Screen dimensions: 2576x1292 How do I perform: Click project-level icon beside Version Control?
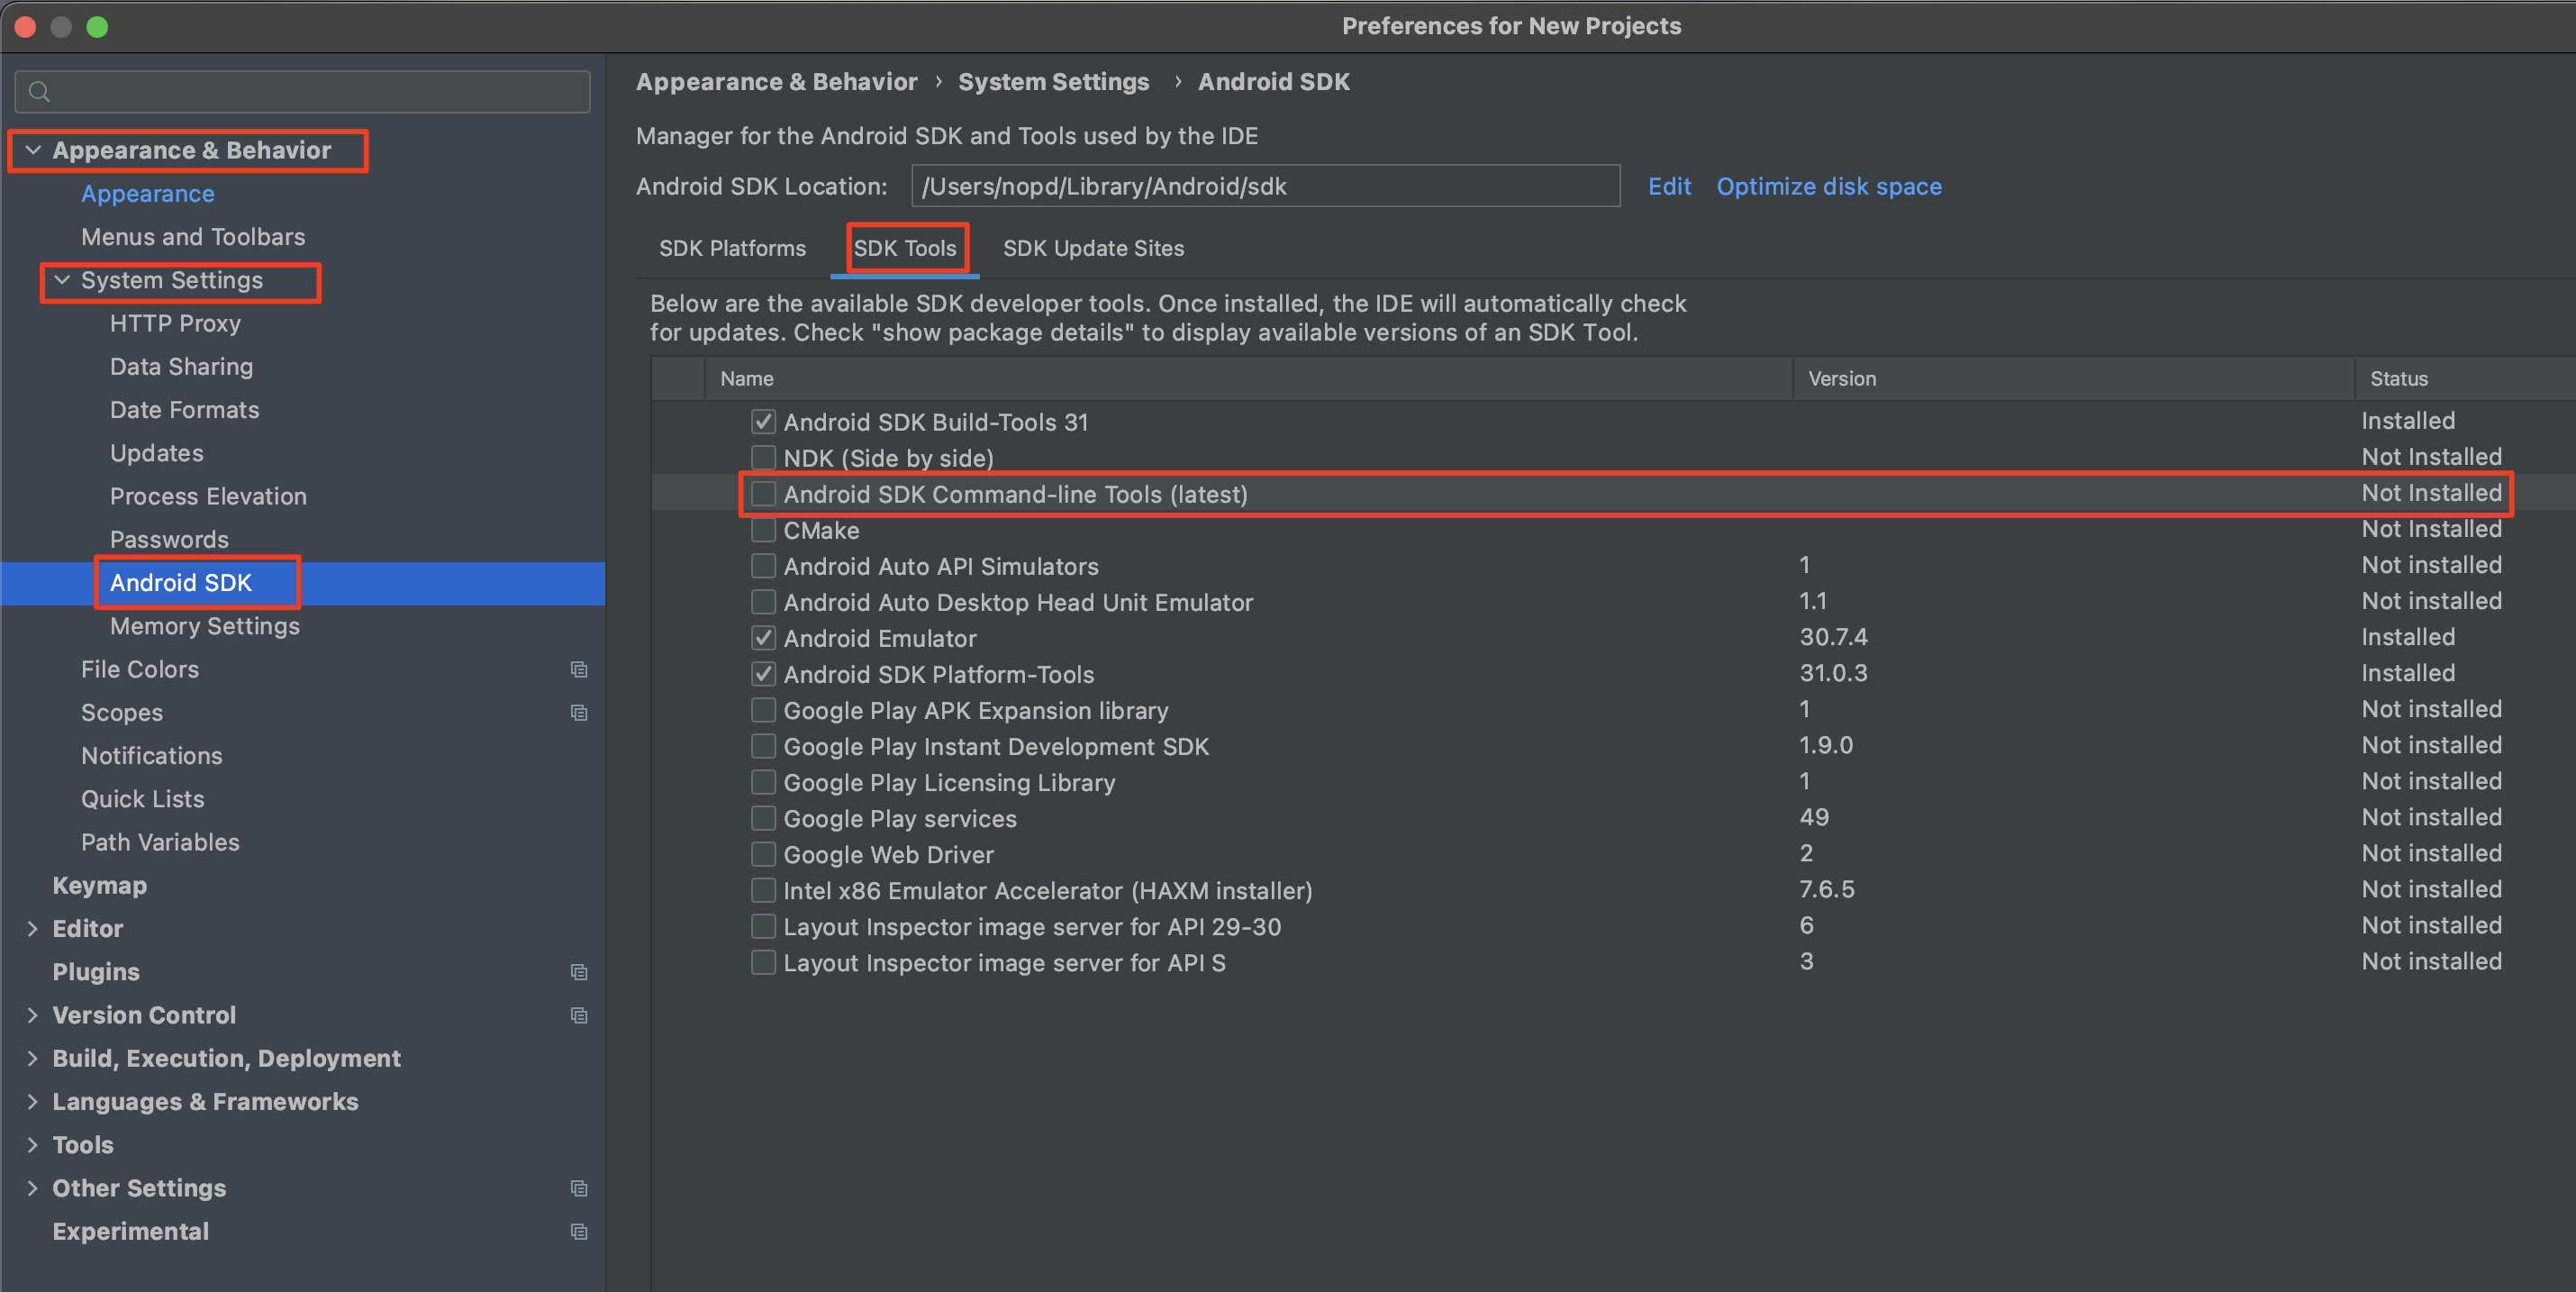coord(578,1015)
